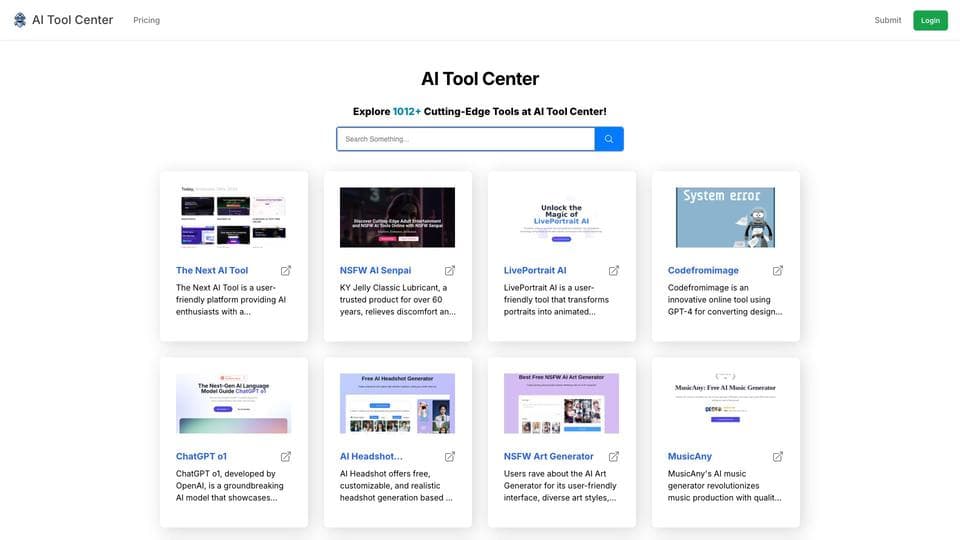The image size is (960, 540).
Task: Open the NSFW Art Generator title link
Action: 549,457
